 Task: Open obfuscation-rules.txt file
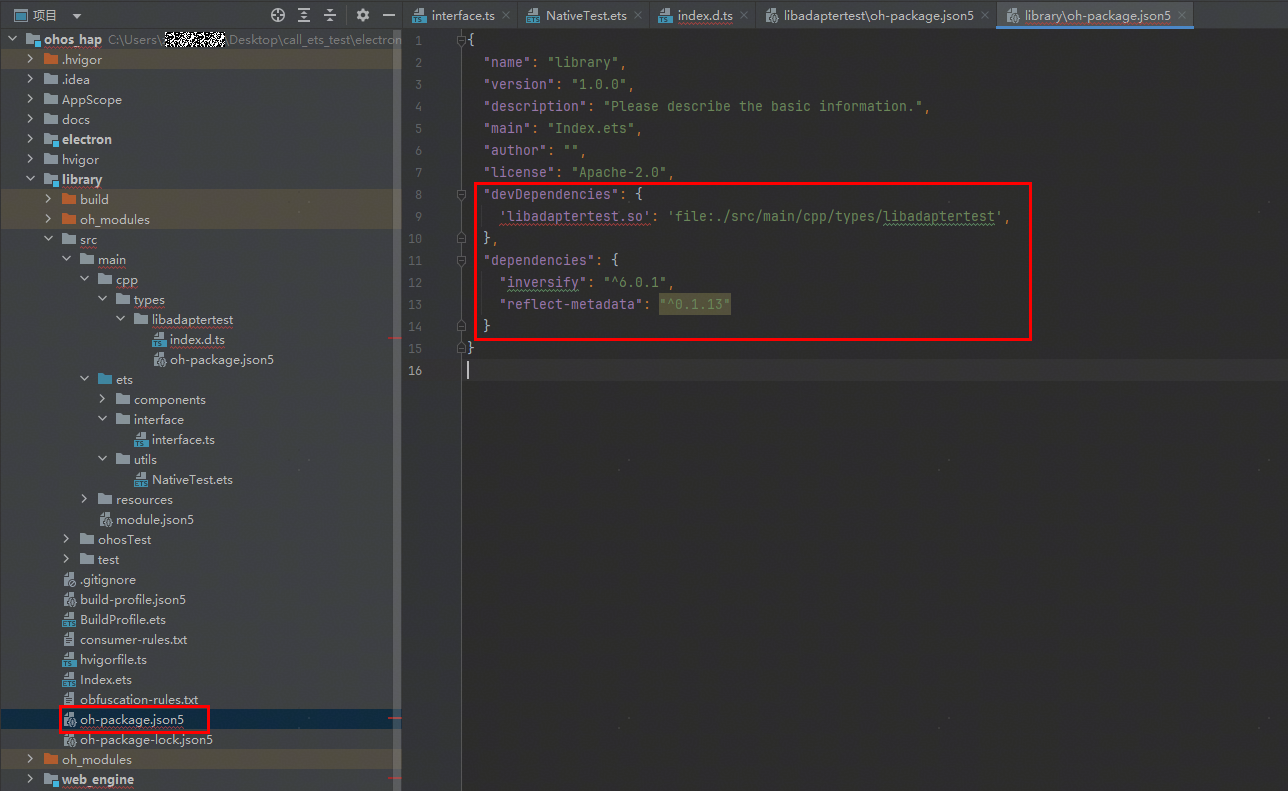139,700
